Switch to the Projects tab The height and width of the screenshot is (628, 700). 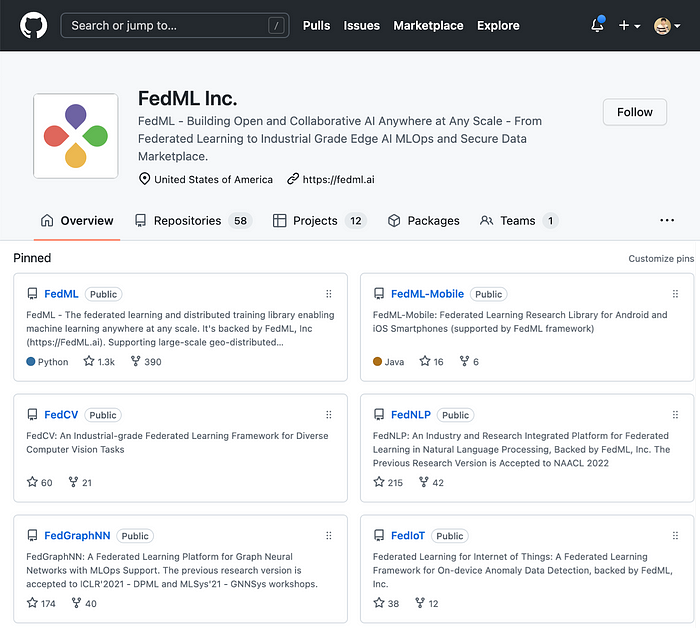pos(320,220)
